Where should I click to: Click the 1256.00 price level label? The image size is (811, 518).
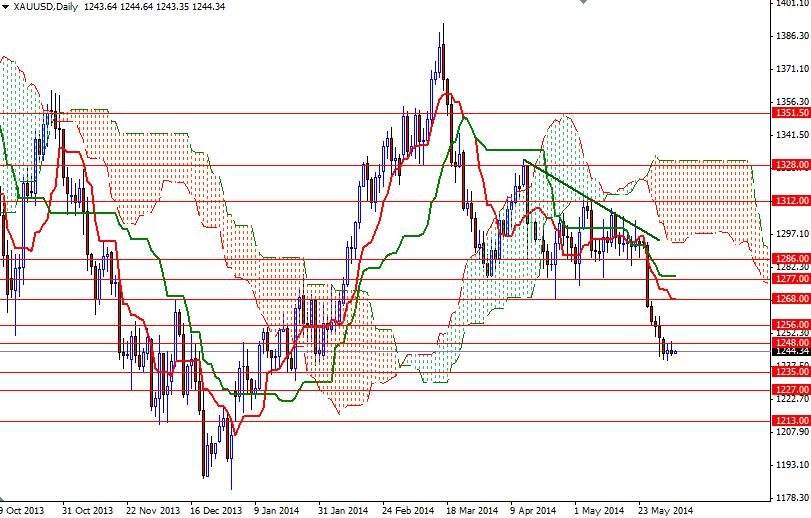click(x=791, y=324)
